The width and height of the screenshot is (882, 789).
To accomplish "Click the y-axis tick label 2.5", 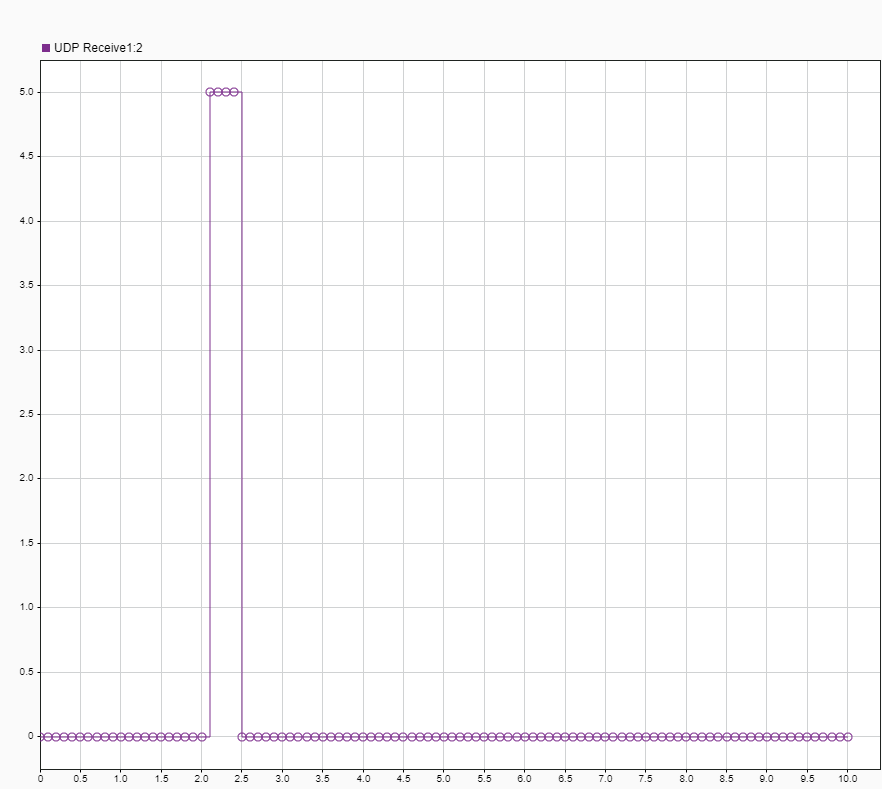I will pos(26,414).
